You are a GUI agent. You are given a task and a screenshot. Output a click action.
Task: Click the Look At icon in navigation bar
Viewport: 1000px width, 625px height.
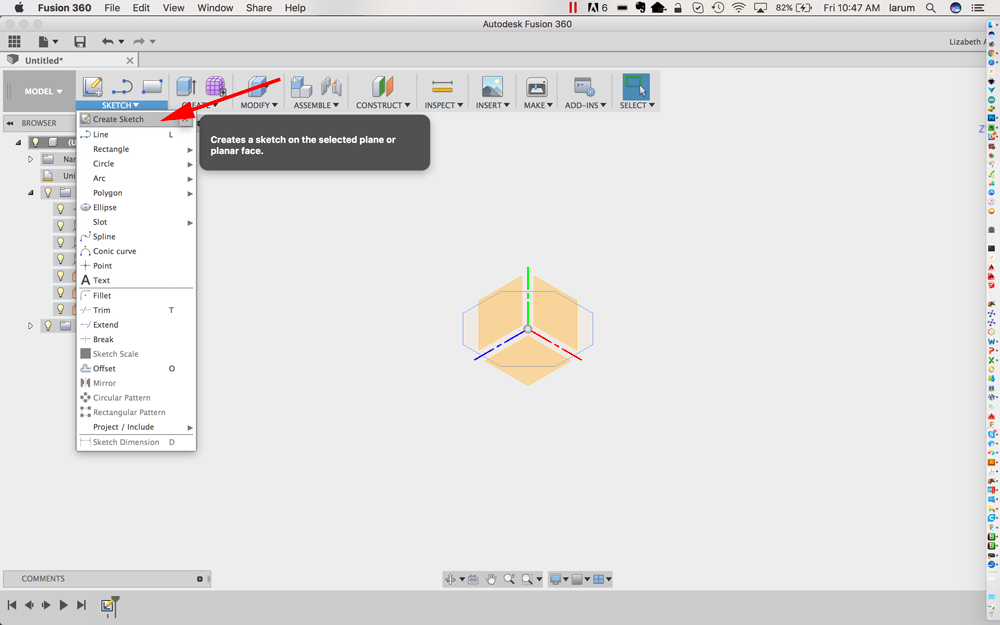tap(473, 579)
